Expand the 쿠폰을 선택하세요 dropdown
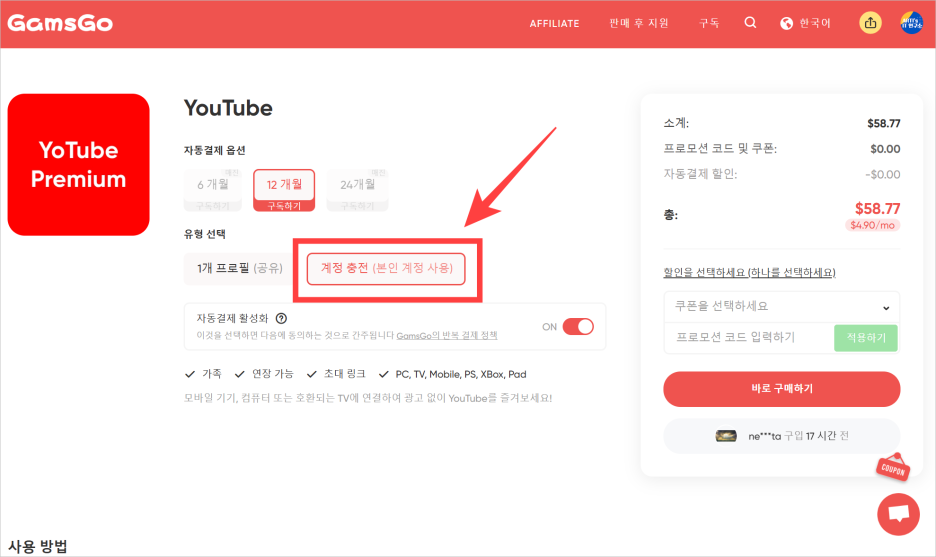The height and width of the screenshot is (557, 936). pyautogui.click(x=781, y=307)
